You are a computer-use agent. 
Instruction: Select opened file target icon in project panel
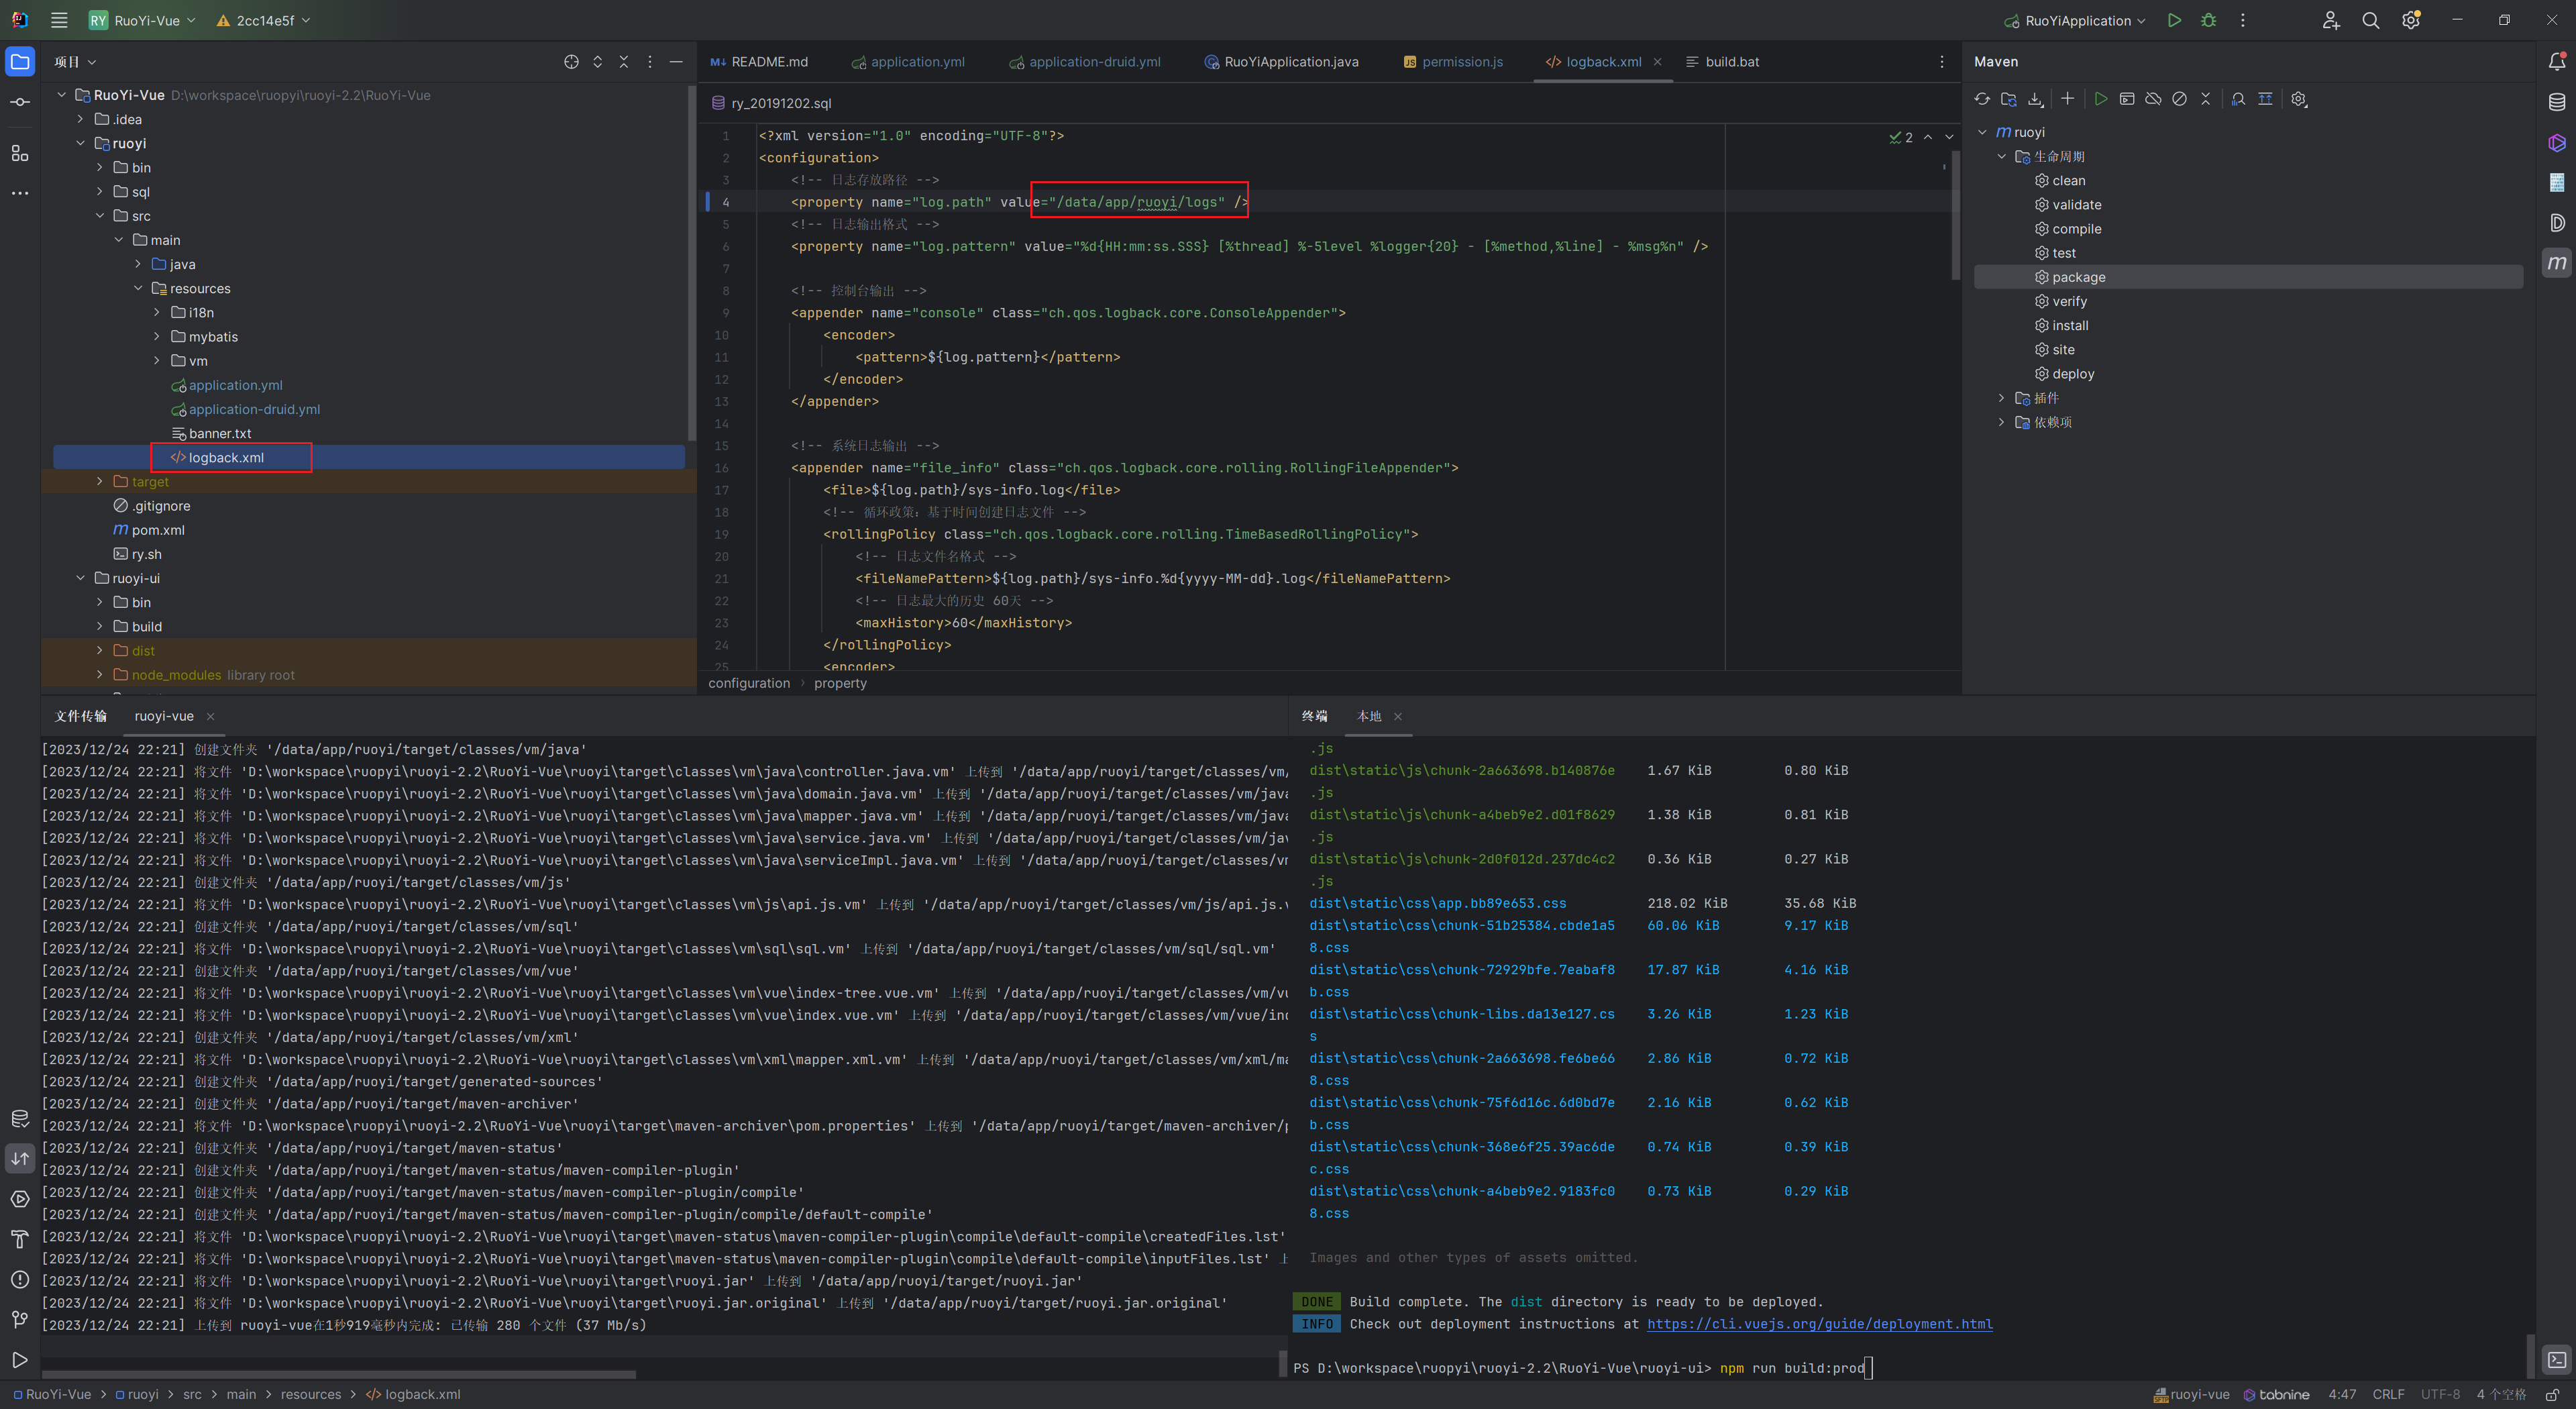[571, 62]
